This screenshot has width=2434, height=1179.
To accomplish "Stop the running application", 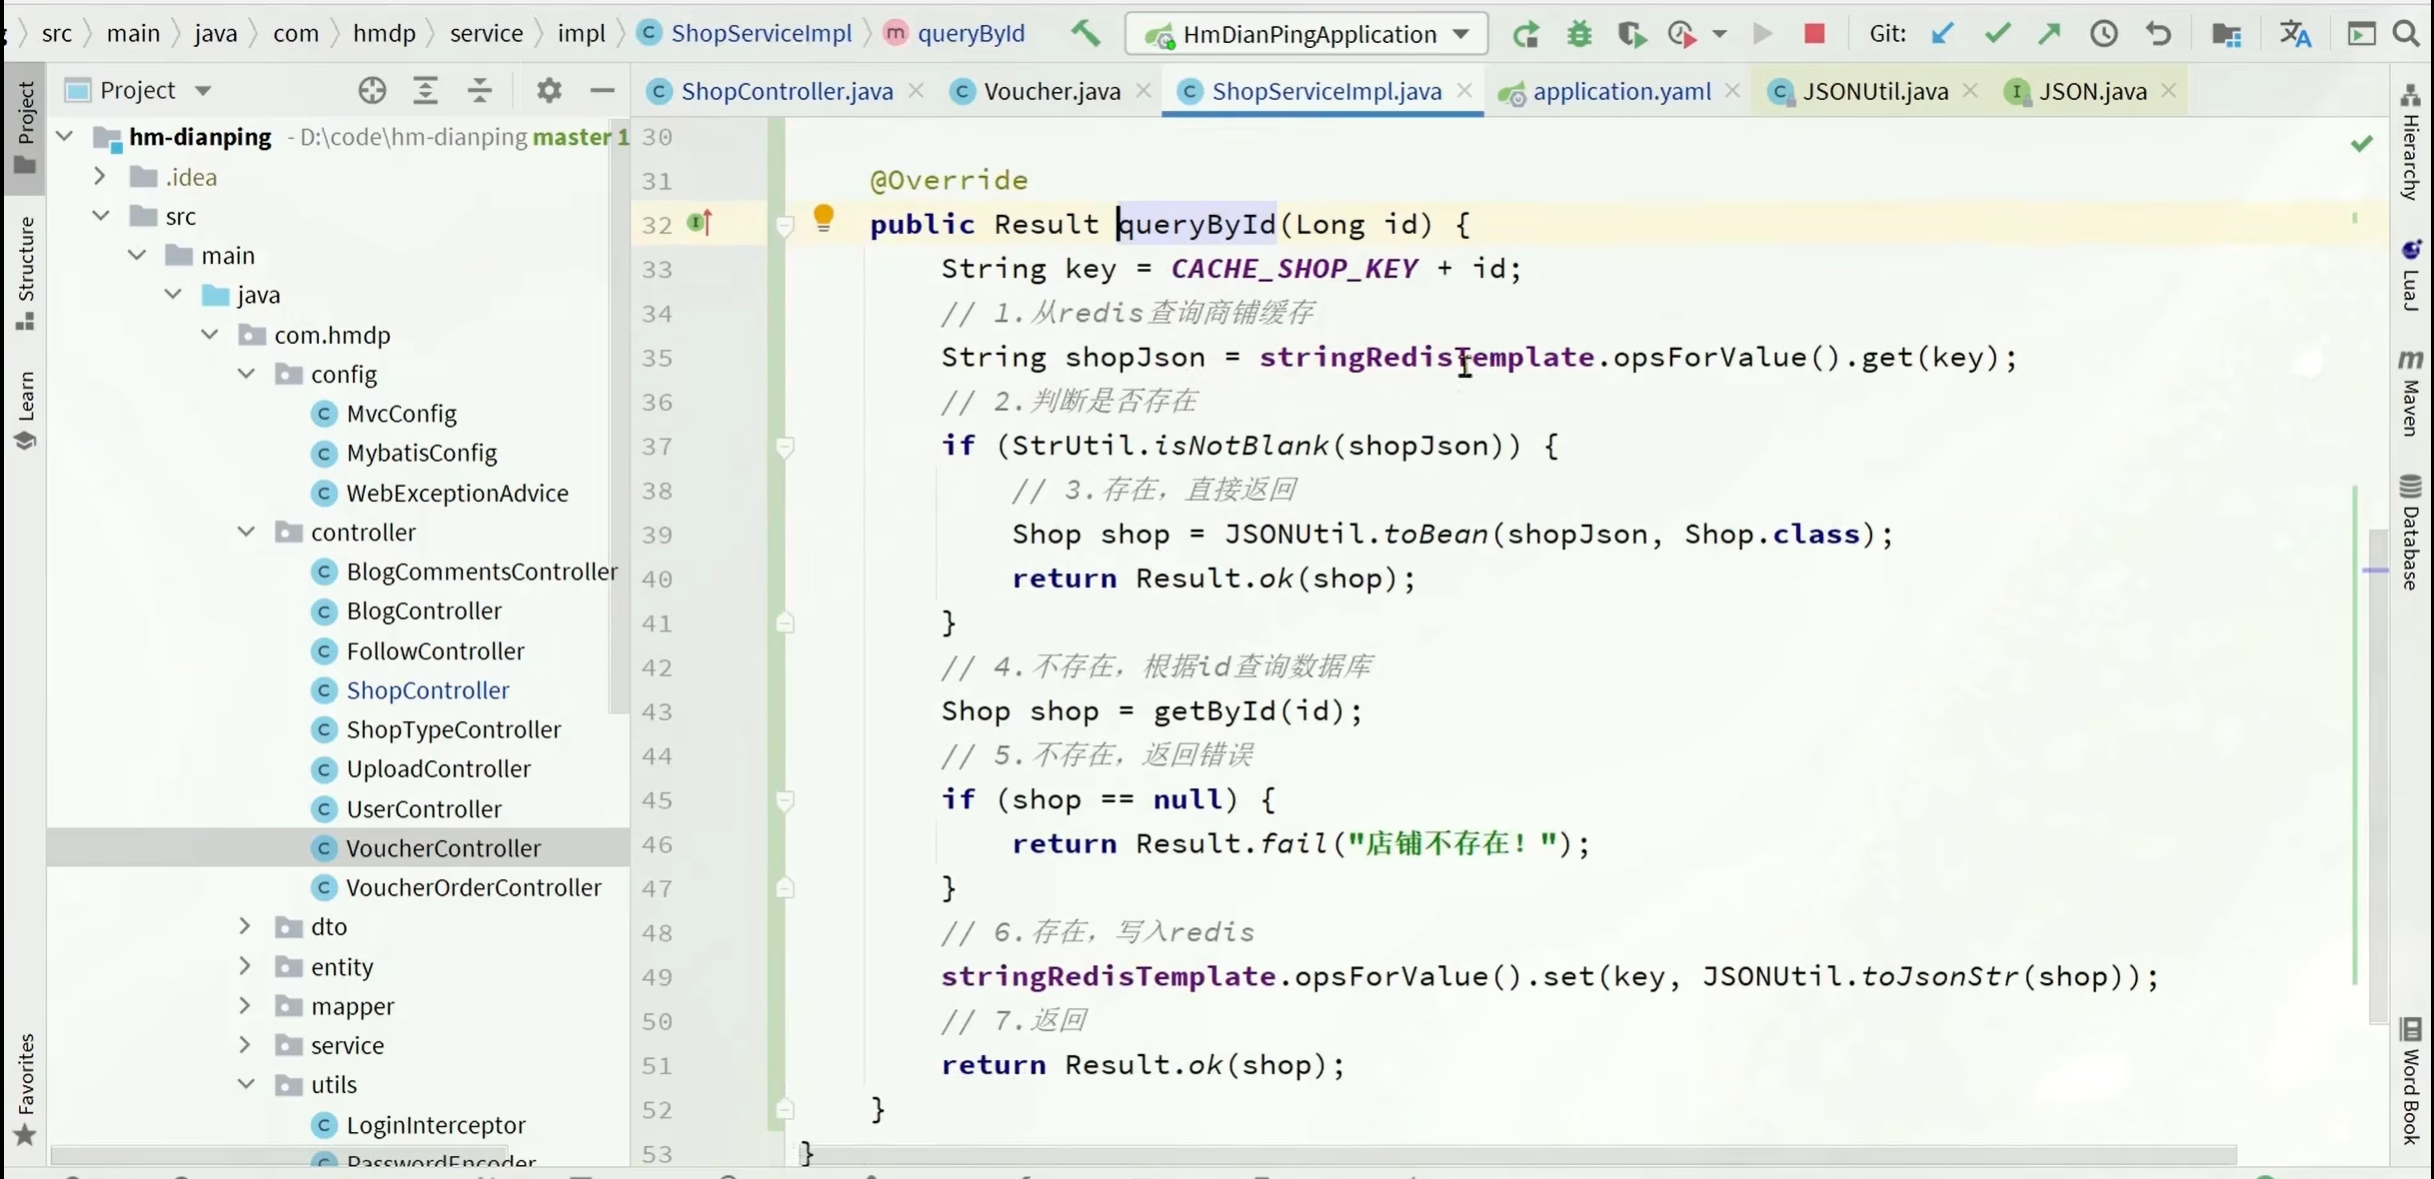I will click(x=1814, y=34).
